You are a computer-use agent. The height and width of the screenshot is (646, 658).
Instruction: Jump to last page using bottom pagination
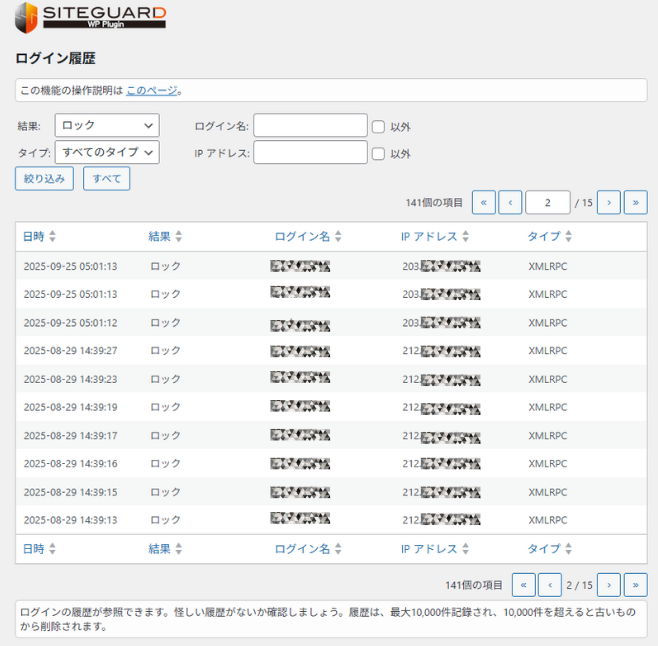(x=635, y=585)
